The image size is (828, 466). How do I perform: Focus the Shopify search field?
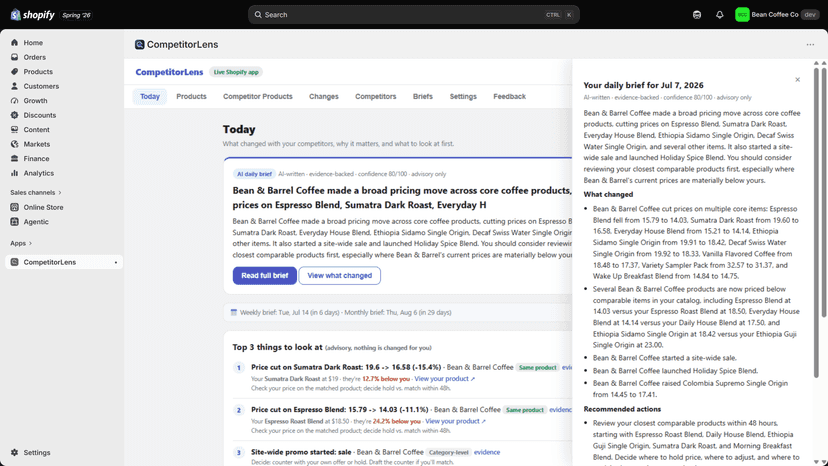413,15
